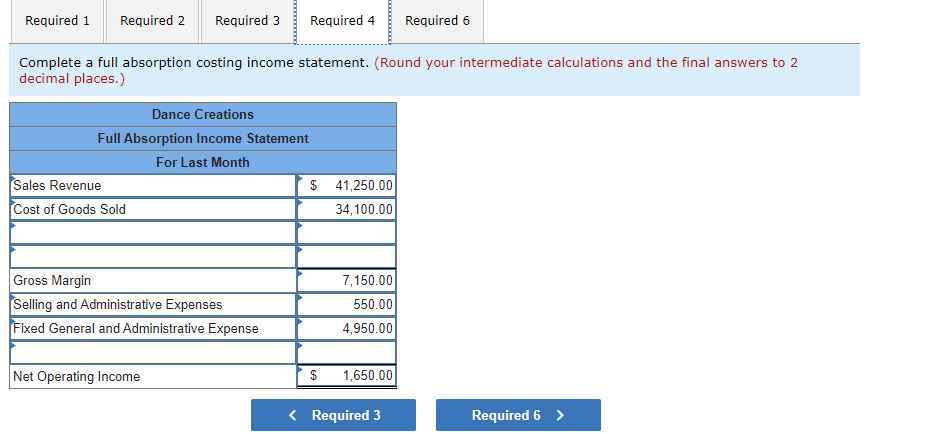Switch to the Required 2 tab
The image size is (927, 434).
point(153,21)
